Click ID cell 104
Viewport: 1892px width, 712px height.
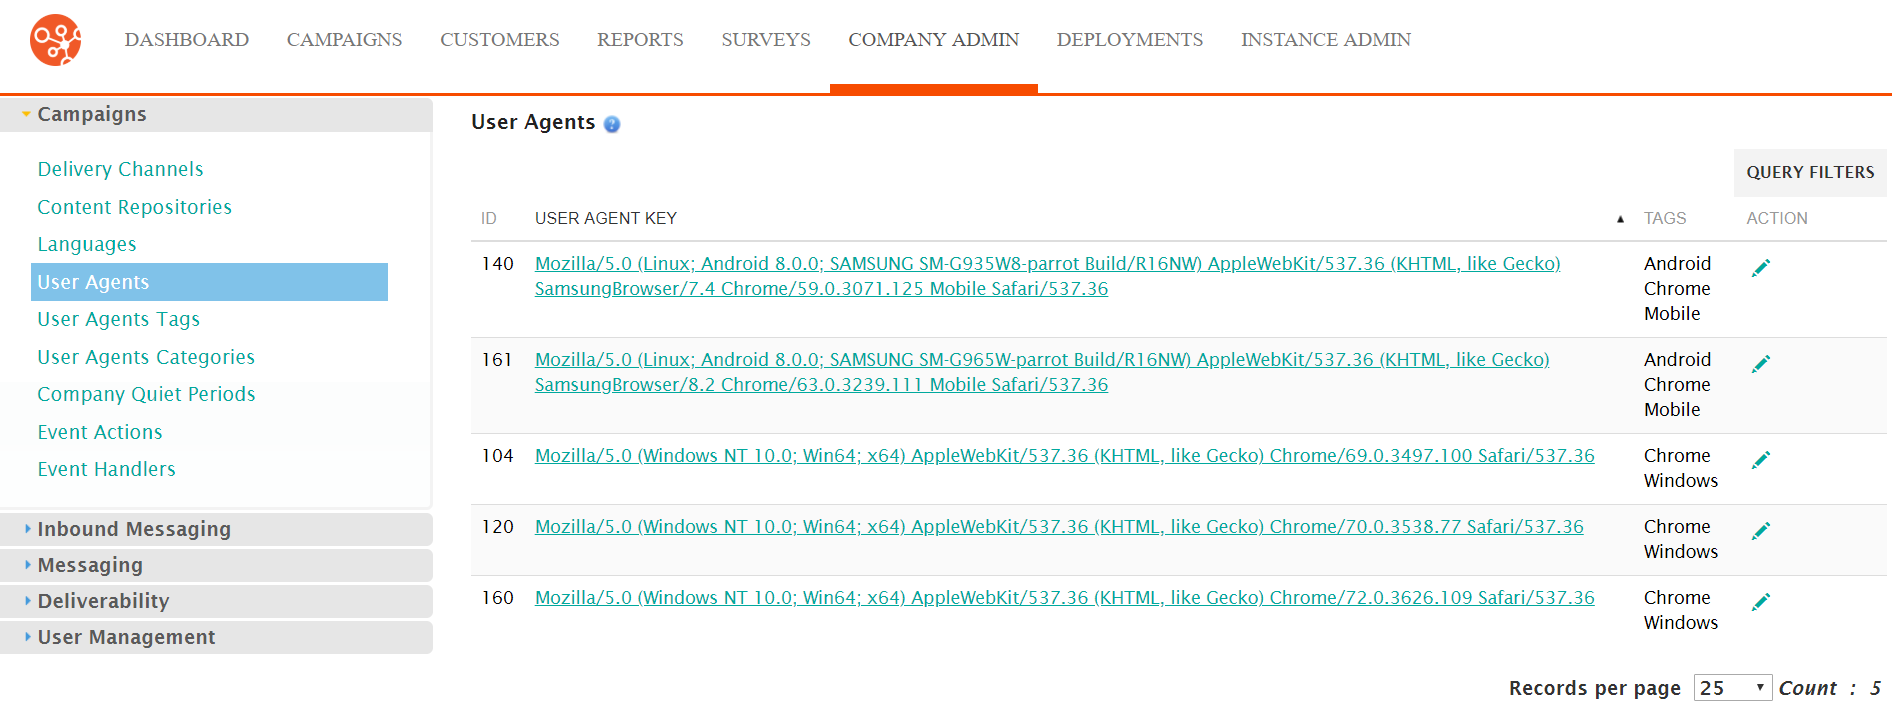pyautogui.click(x=498, y=456)
